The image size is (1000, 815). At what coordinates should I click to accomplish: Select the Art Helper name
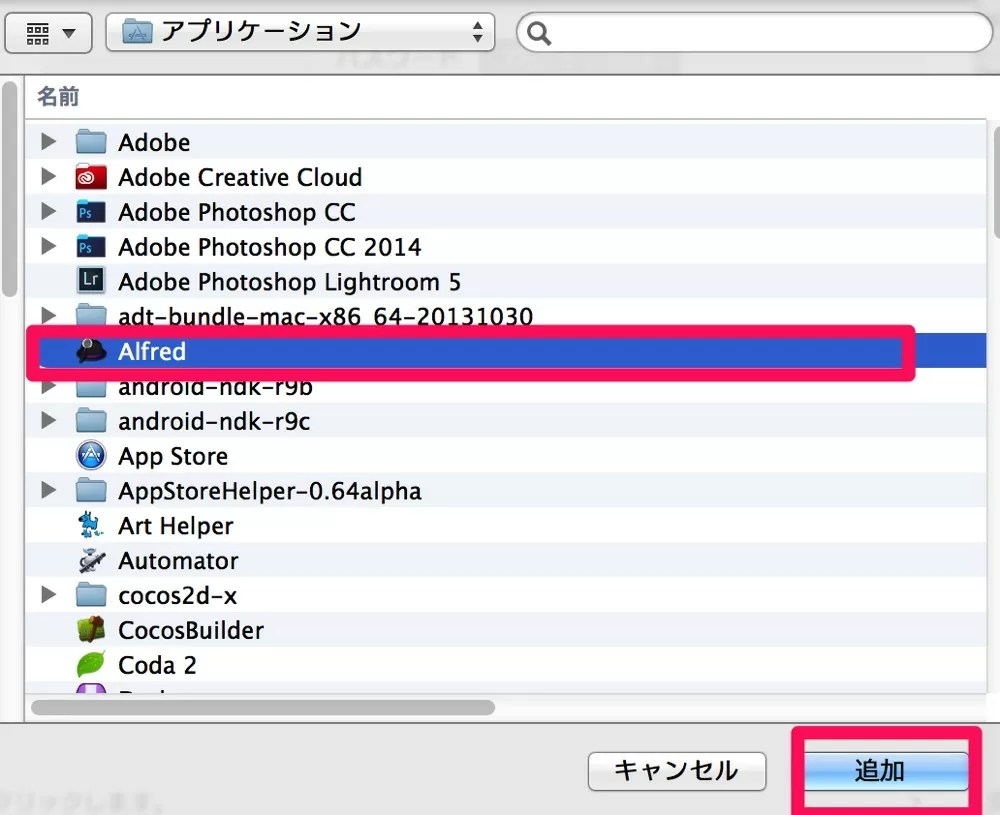(175, 526)
